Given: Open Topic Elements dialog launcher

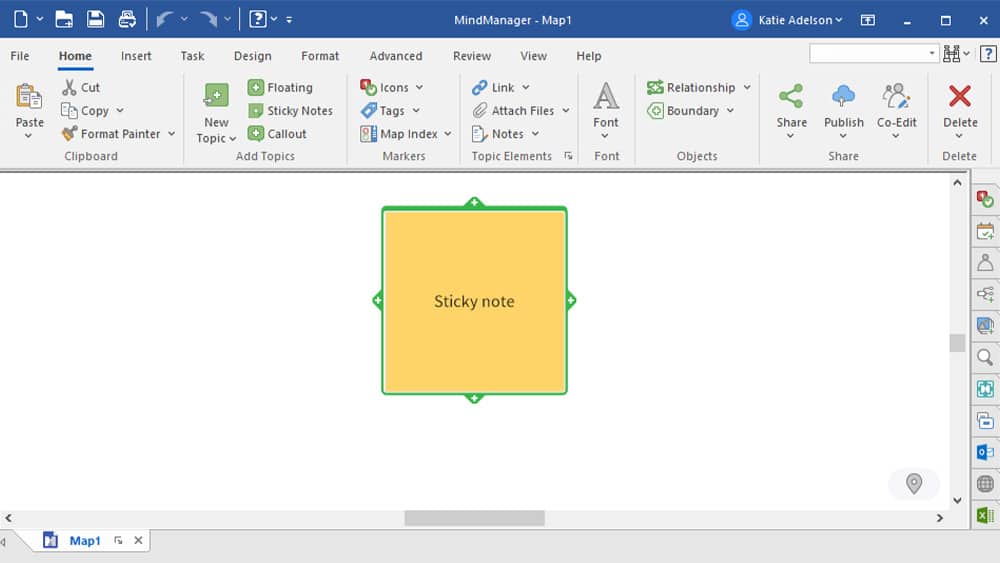Looking at the screenshot, I should coord(568,156).
